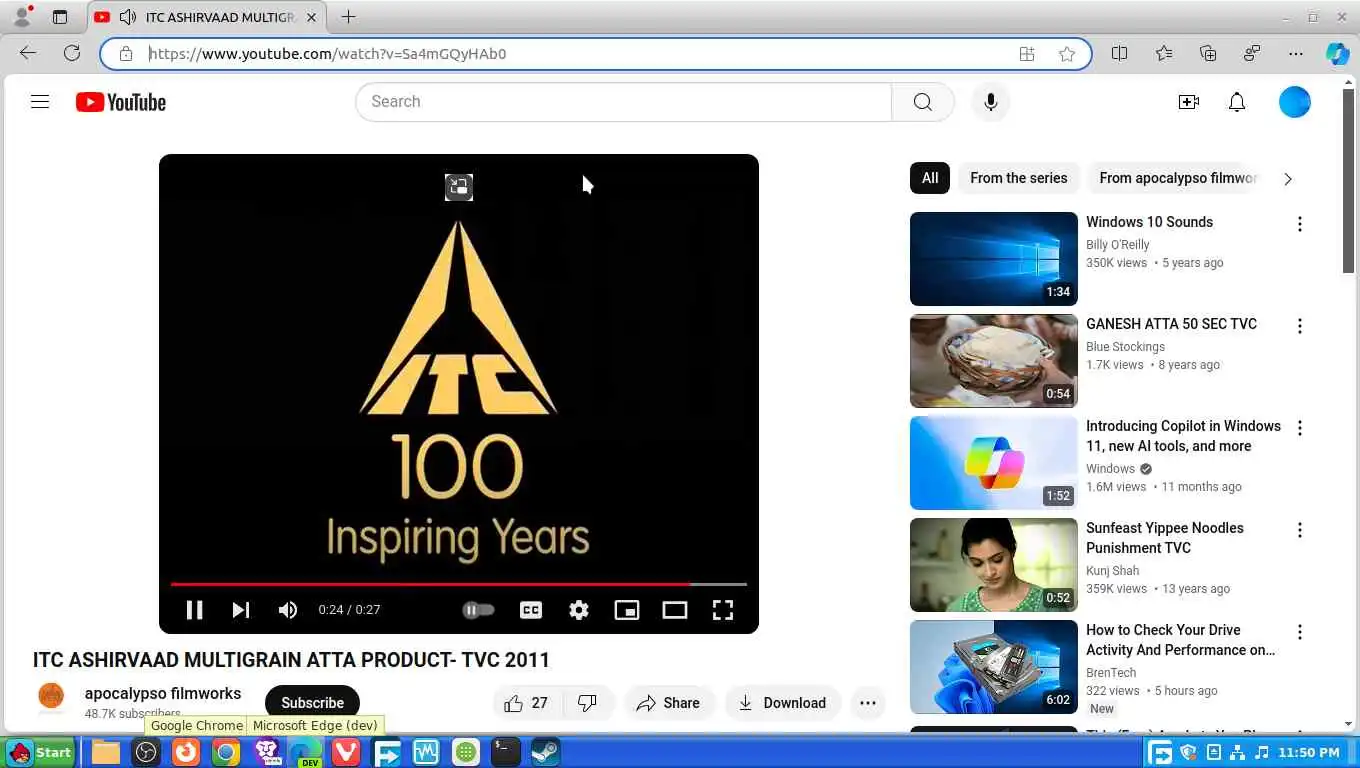Open the Start menu
This screenshot has width=1360, height=768.
coord(40,752)
